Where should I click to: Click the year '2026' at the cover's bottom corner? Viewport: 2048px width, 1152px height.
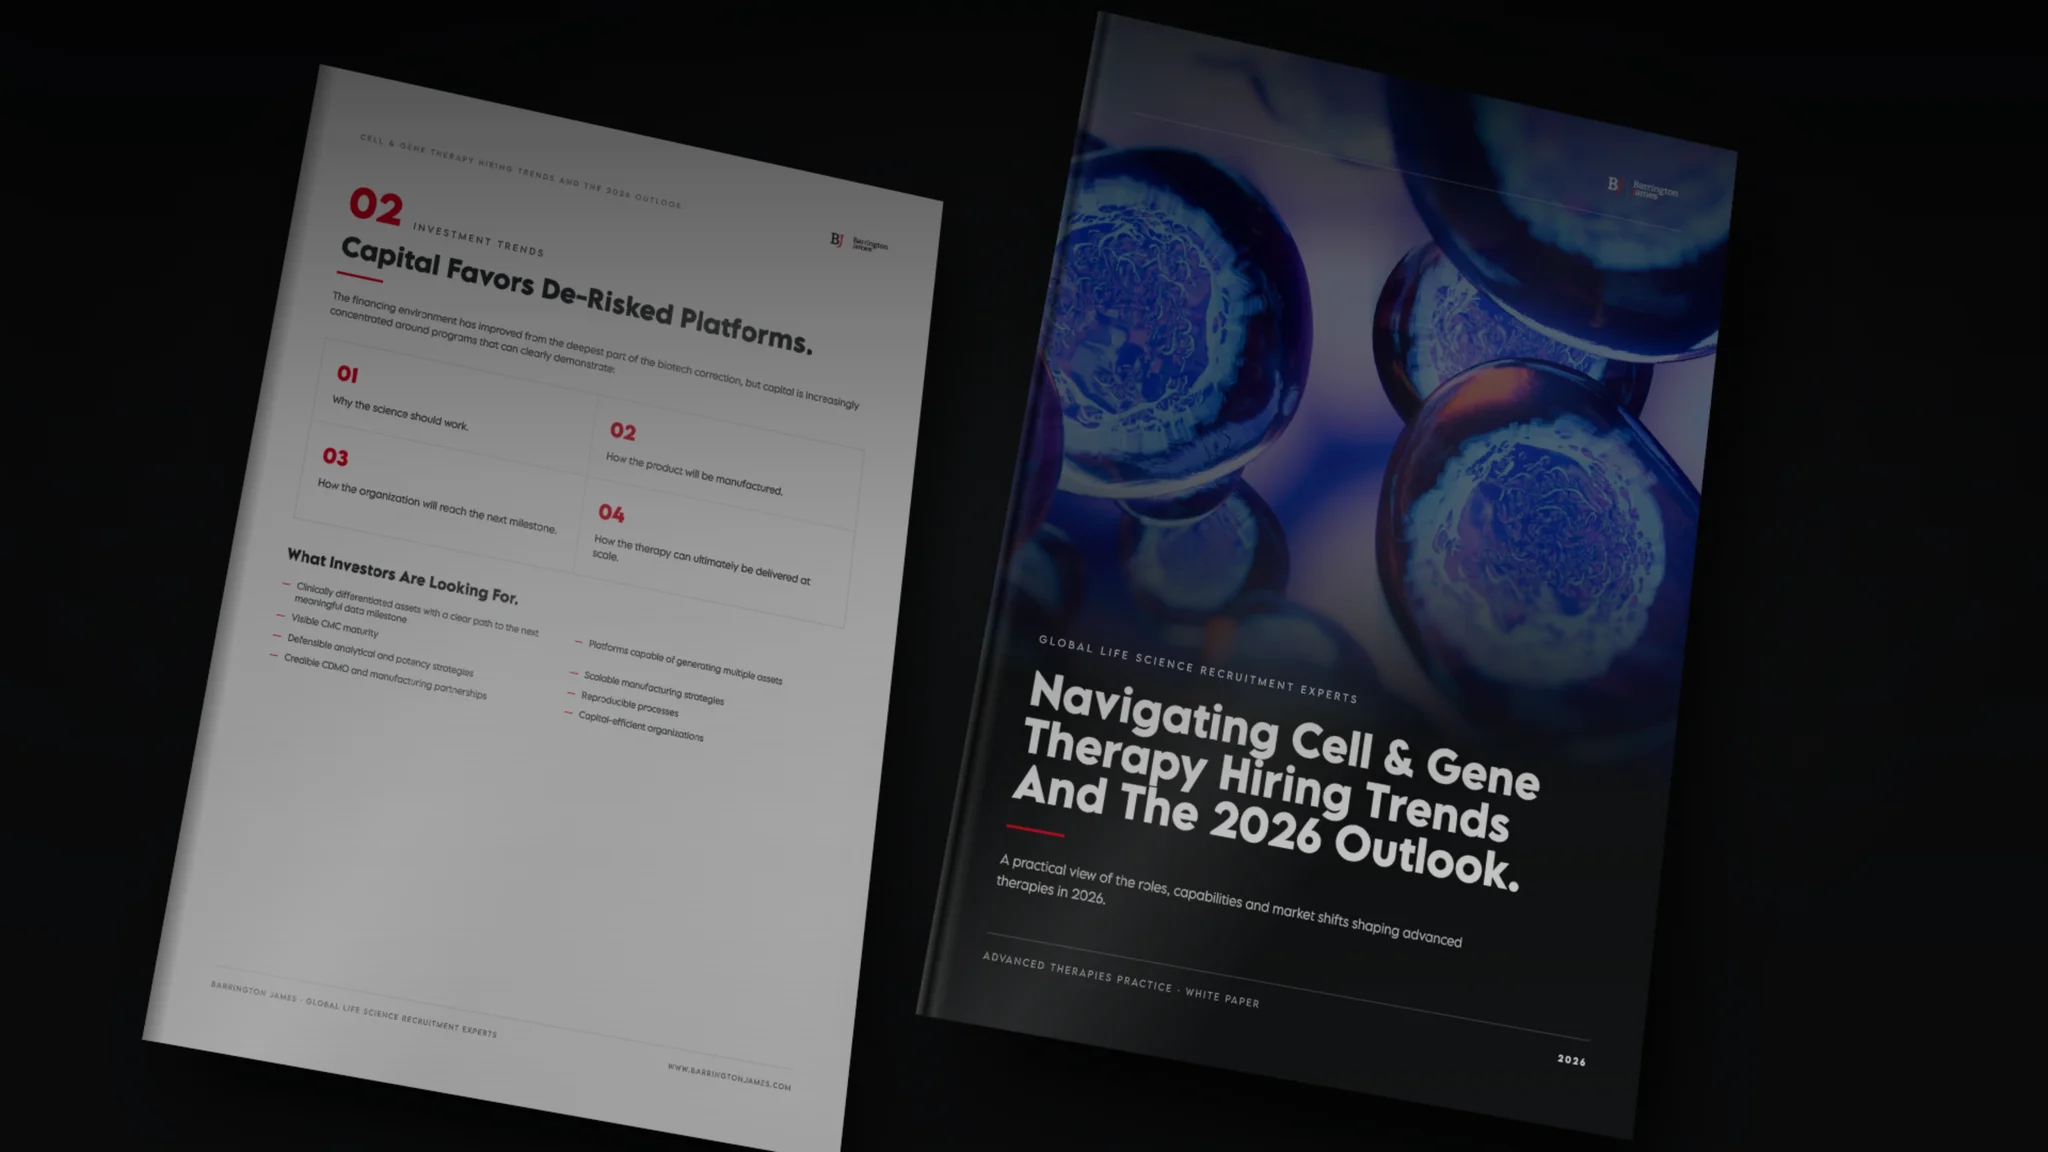[x=1571, y=1060]
